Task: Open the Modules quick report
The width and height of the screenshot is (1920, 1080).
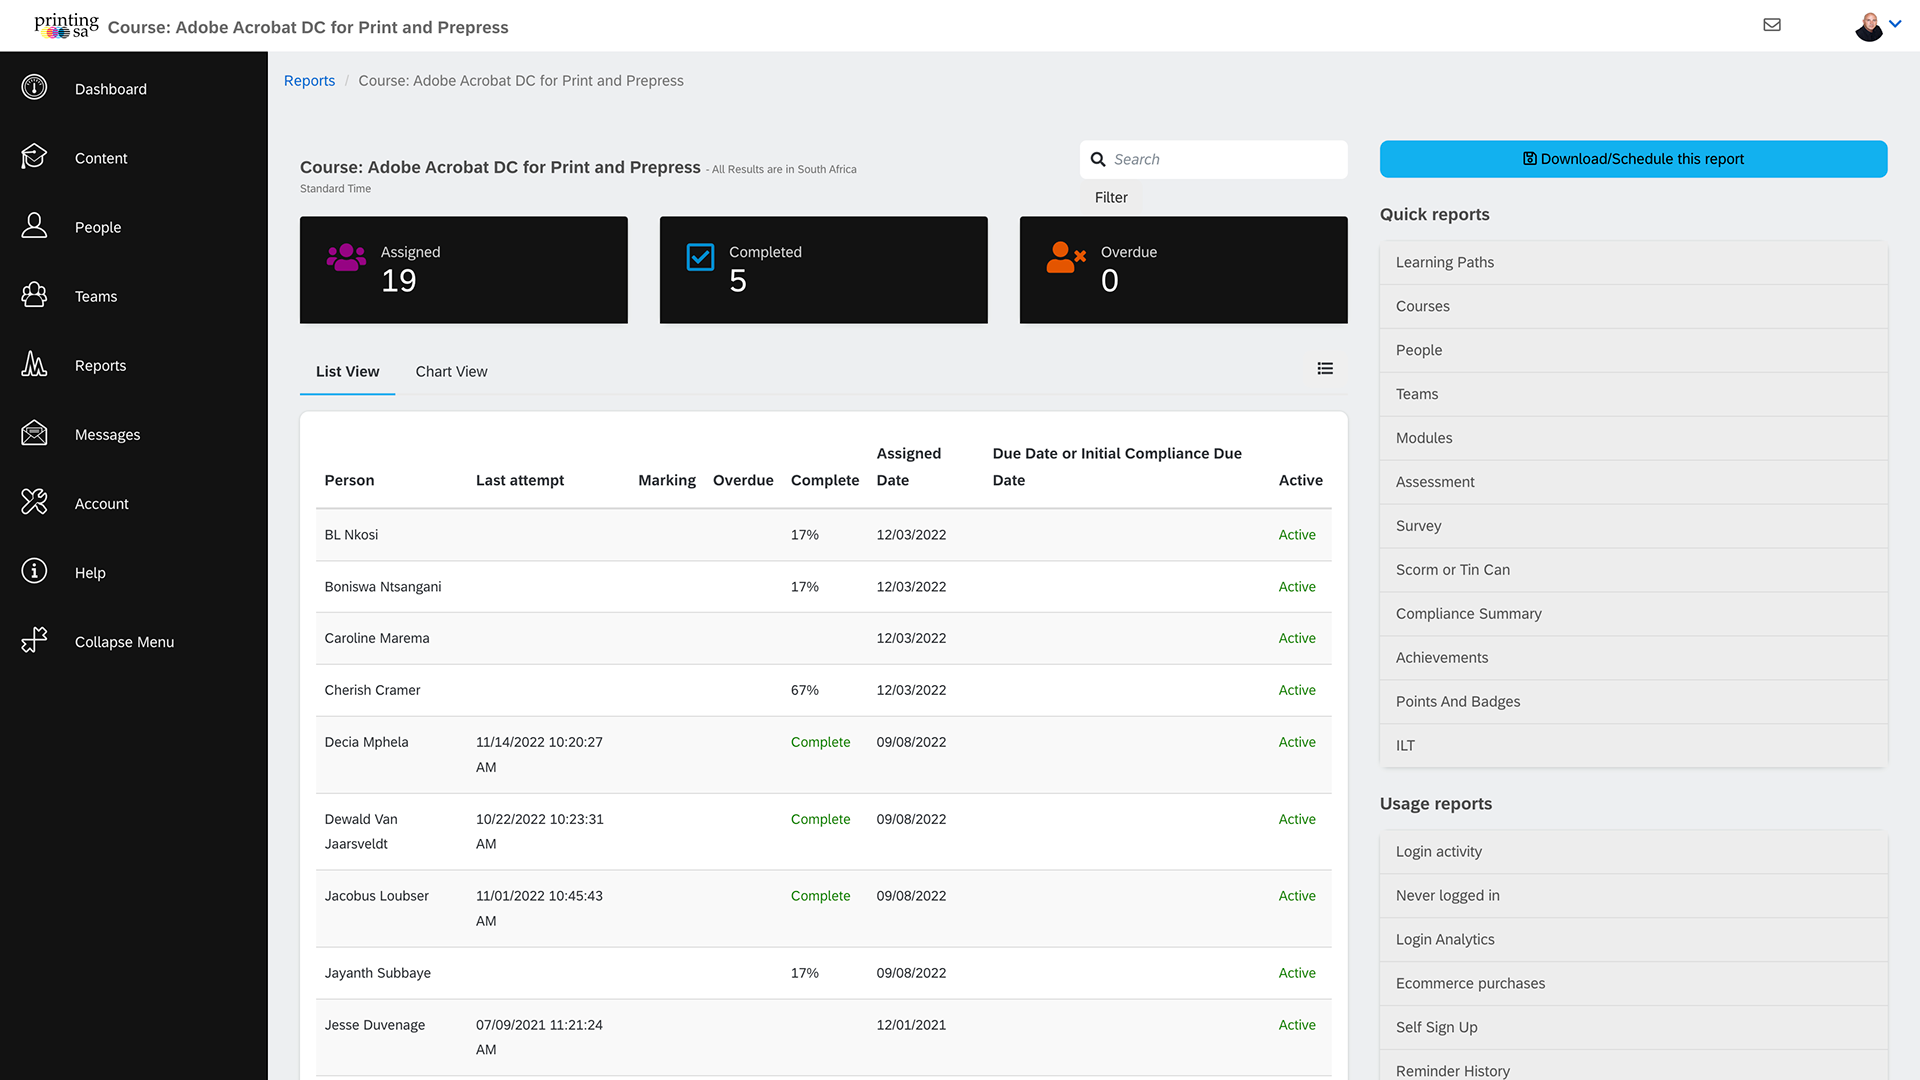Action: tap(1633, 438)
